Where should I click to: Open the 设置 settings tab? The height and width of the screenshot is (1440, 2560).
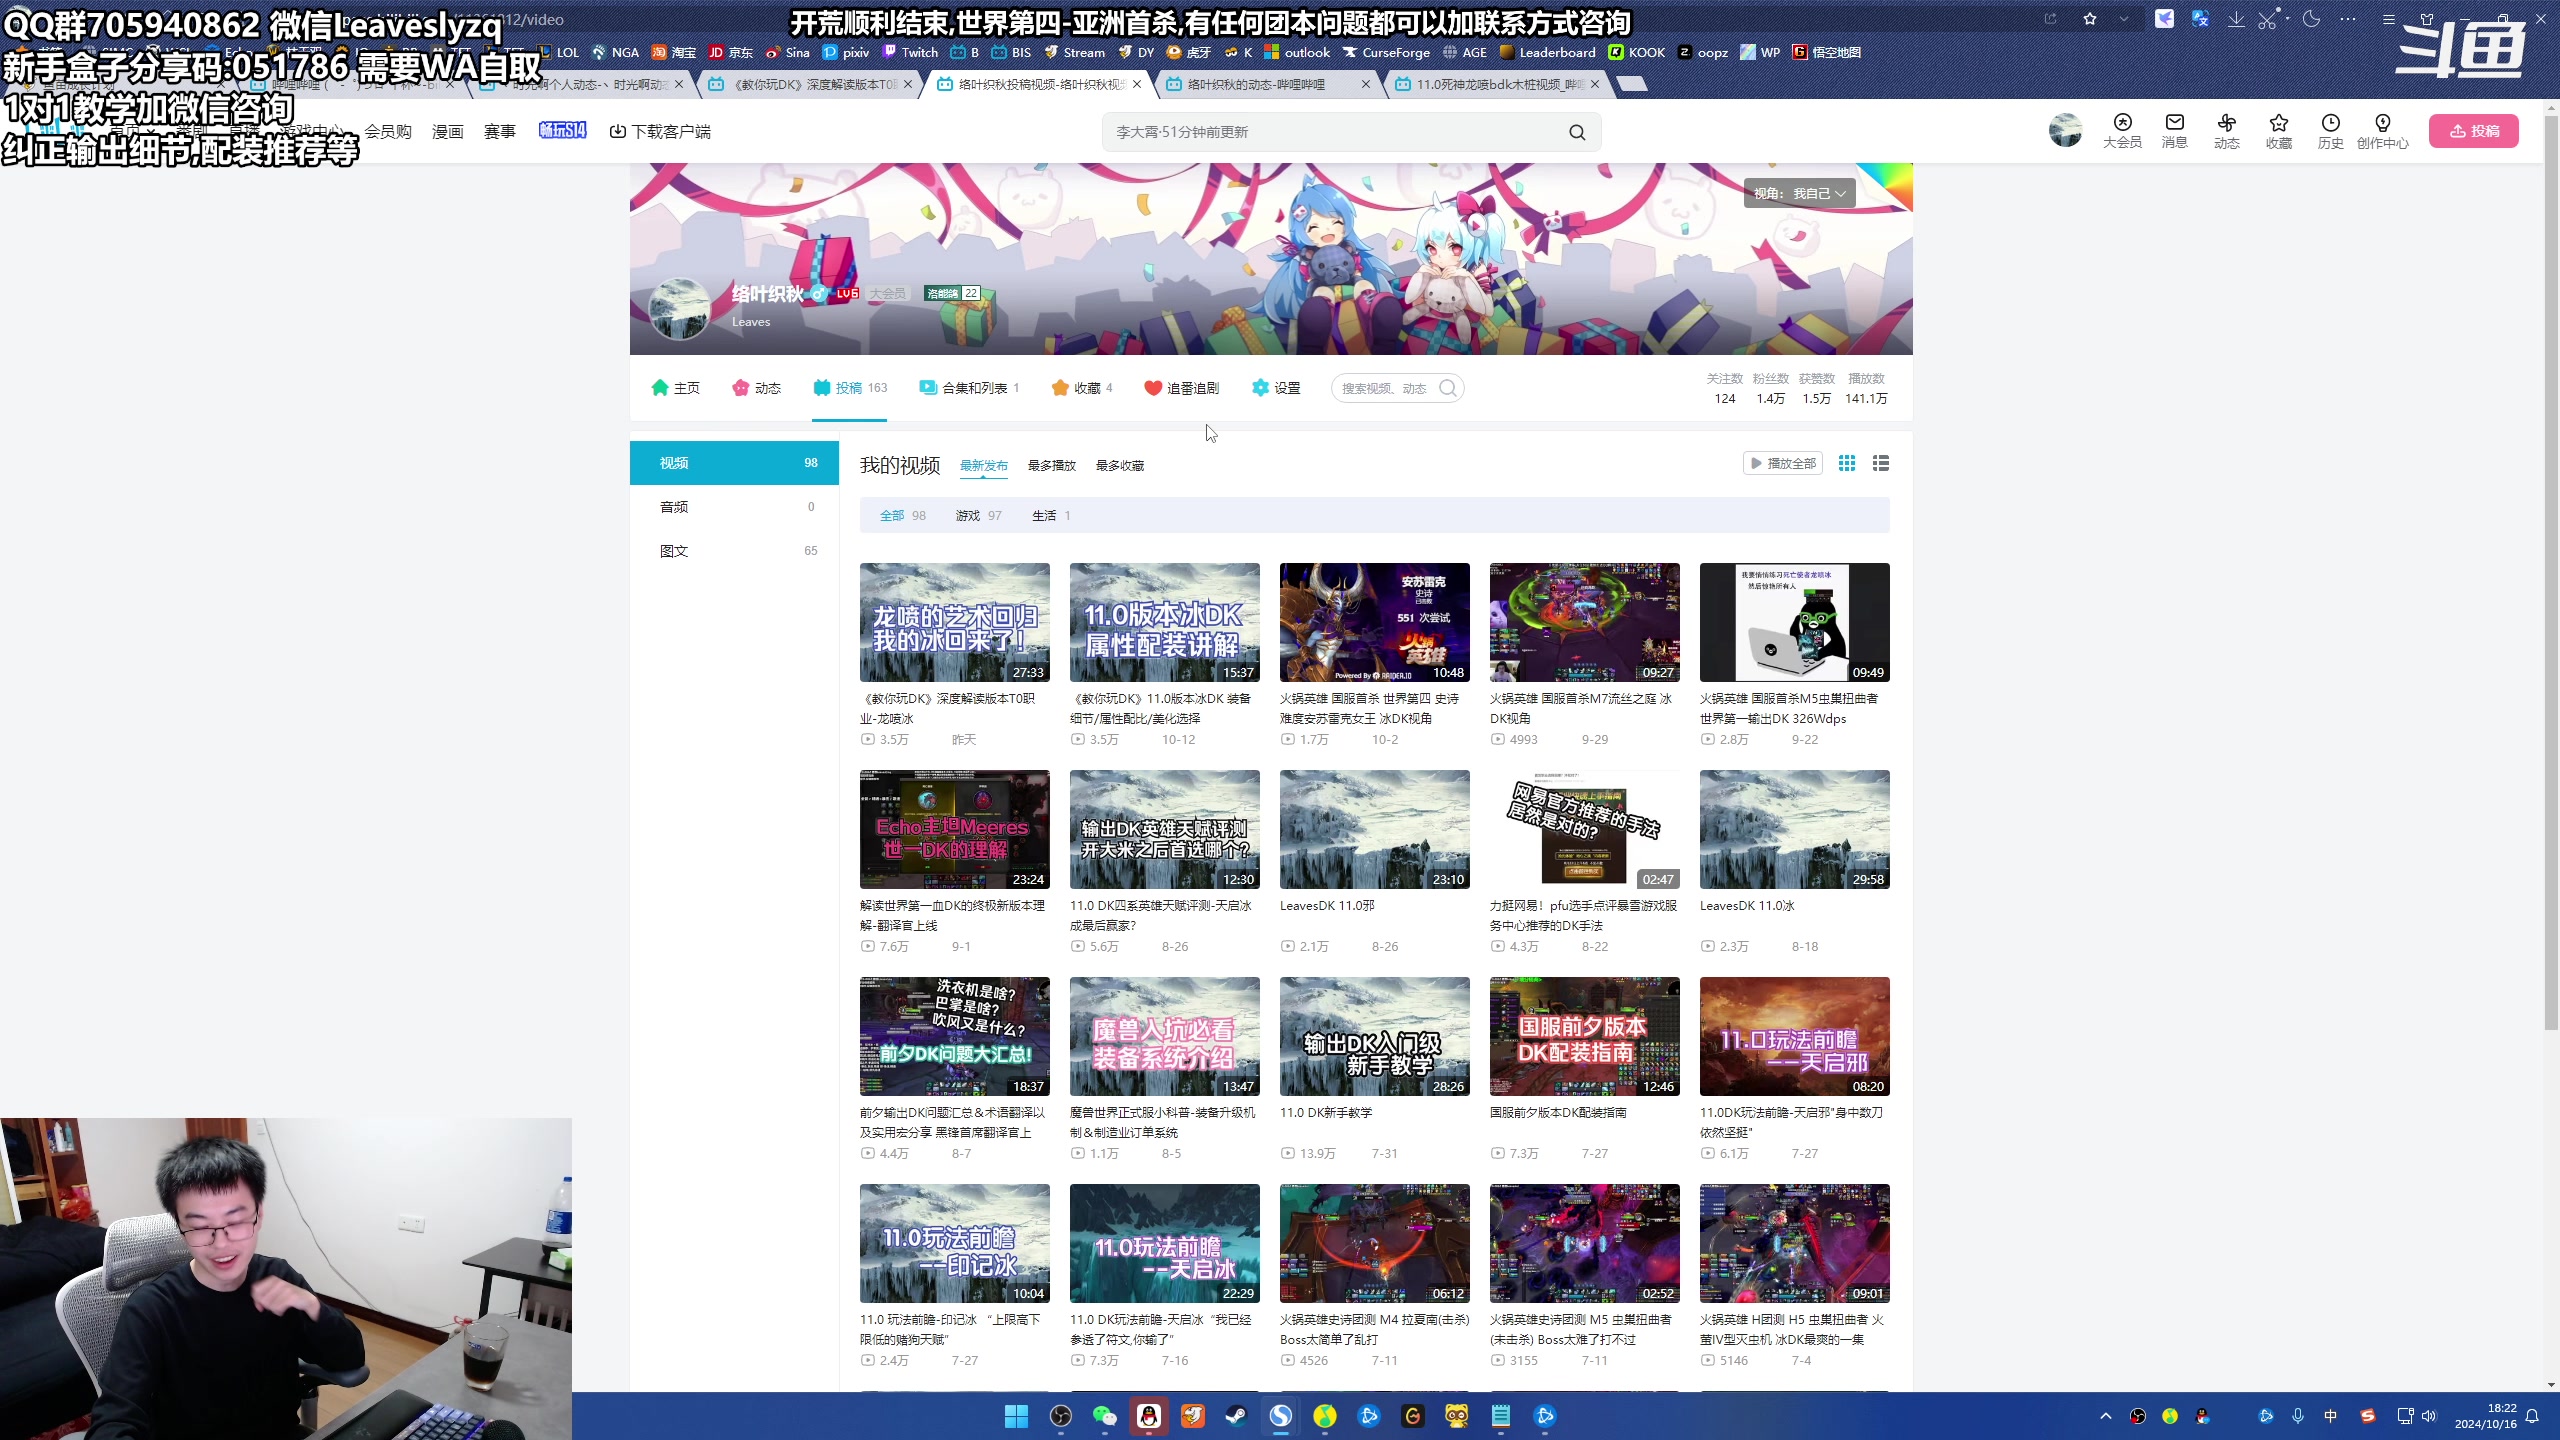click(1276, 388)
